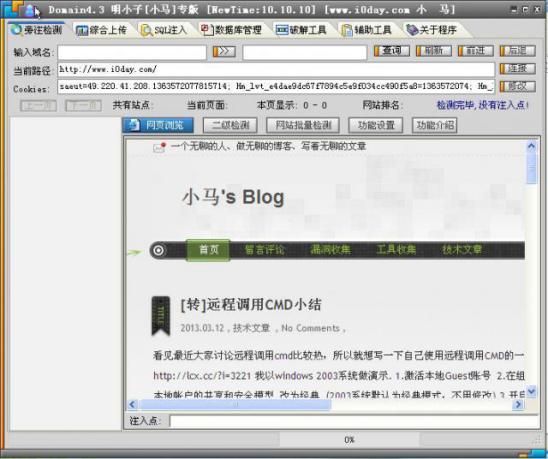Click the vertical scrollbar down arrow

coord(531,391)
